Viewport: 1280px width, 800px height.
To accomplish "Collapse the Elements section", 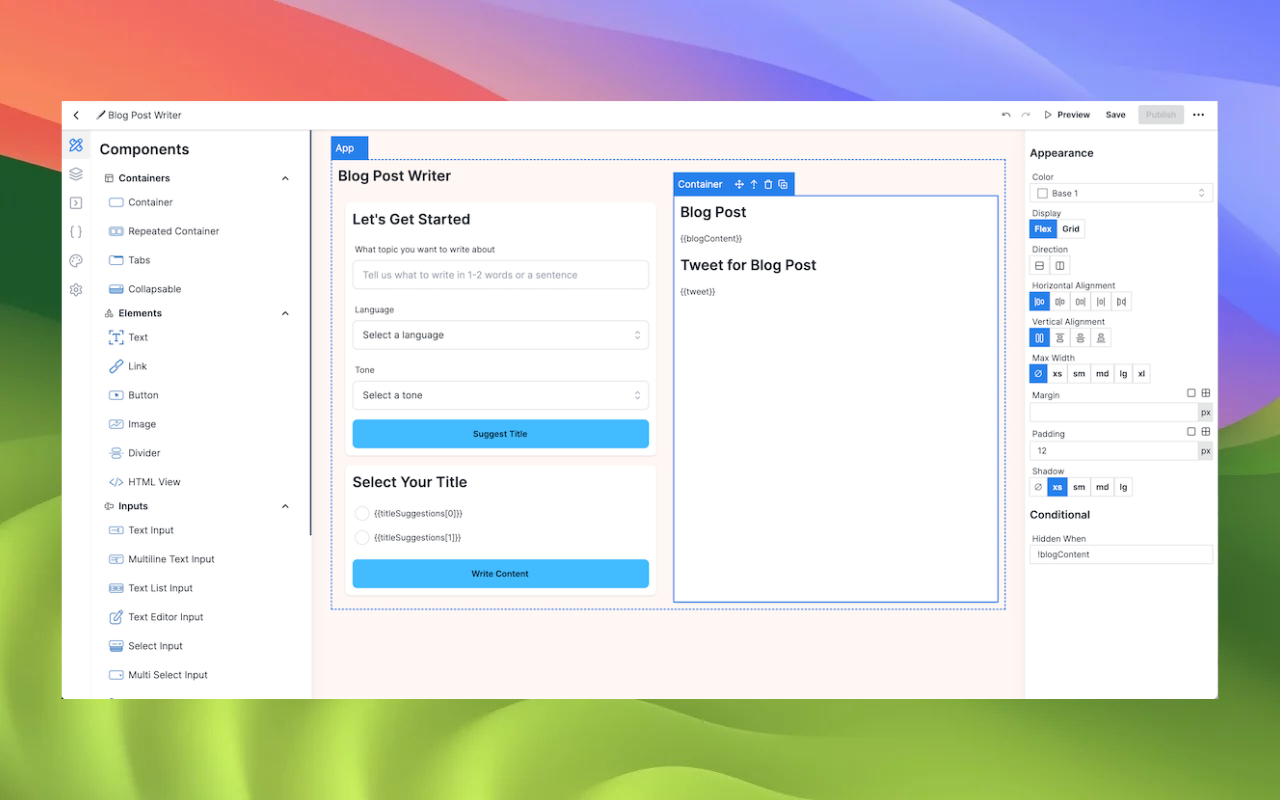I will click(285, 312).
